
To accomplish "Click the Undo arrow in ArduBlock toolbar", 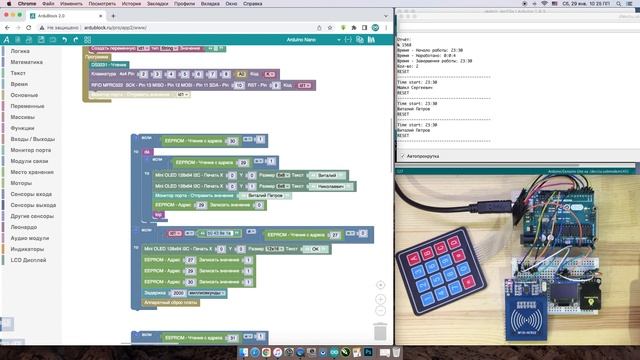I will 64,40.
